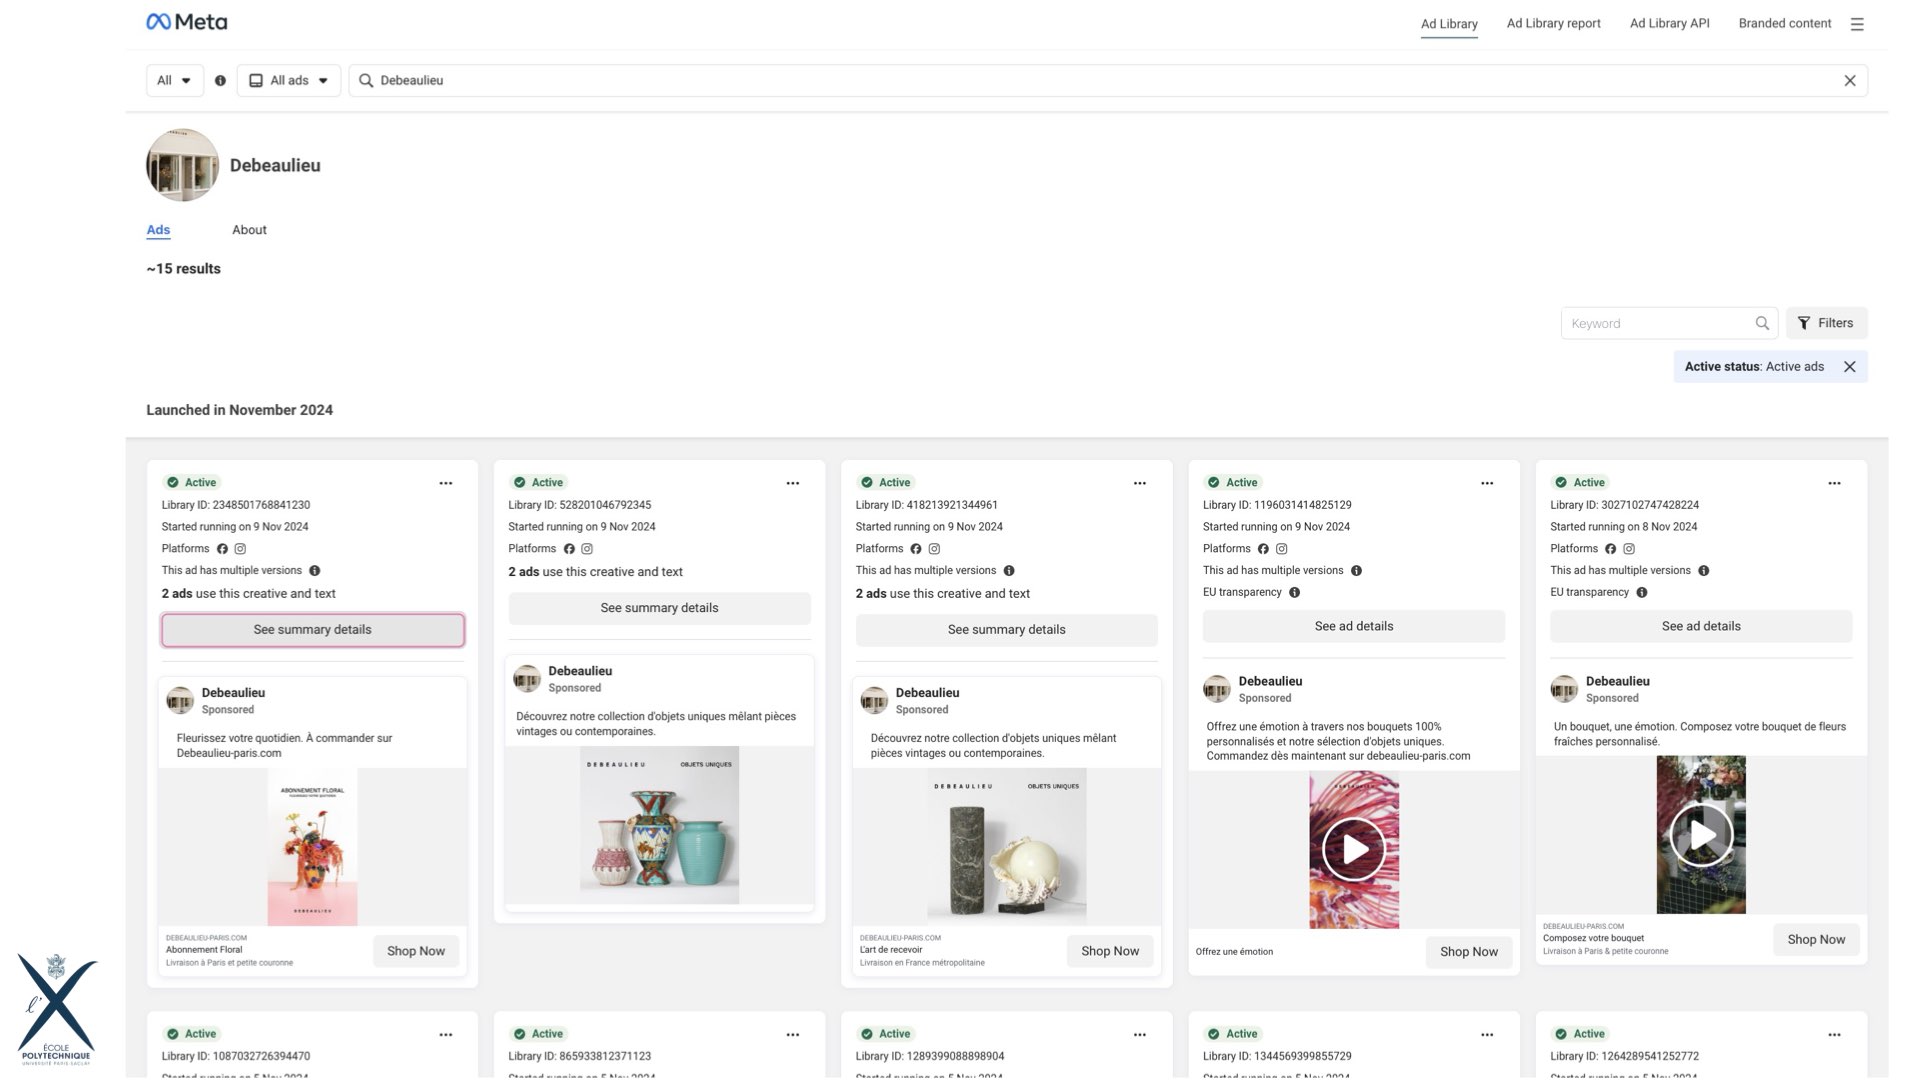Click Launched in November 2024 heading
Viewport: 1920px width, 1080px height.
pyautogui.click(x=239, y=410)
